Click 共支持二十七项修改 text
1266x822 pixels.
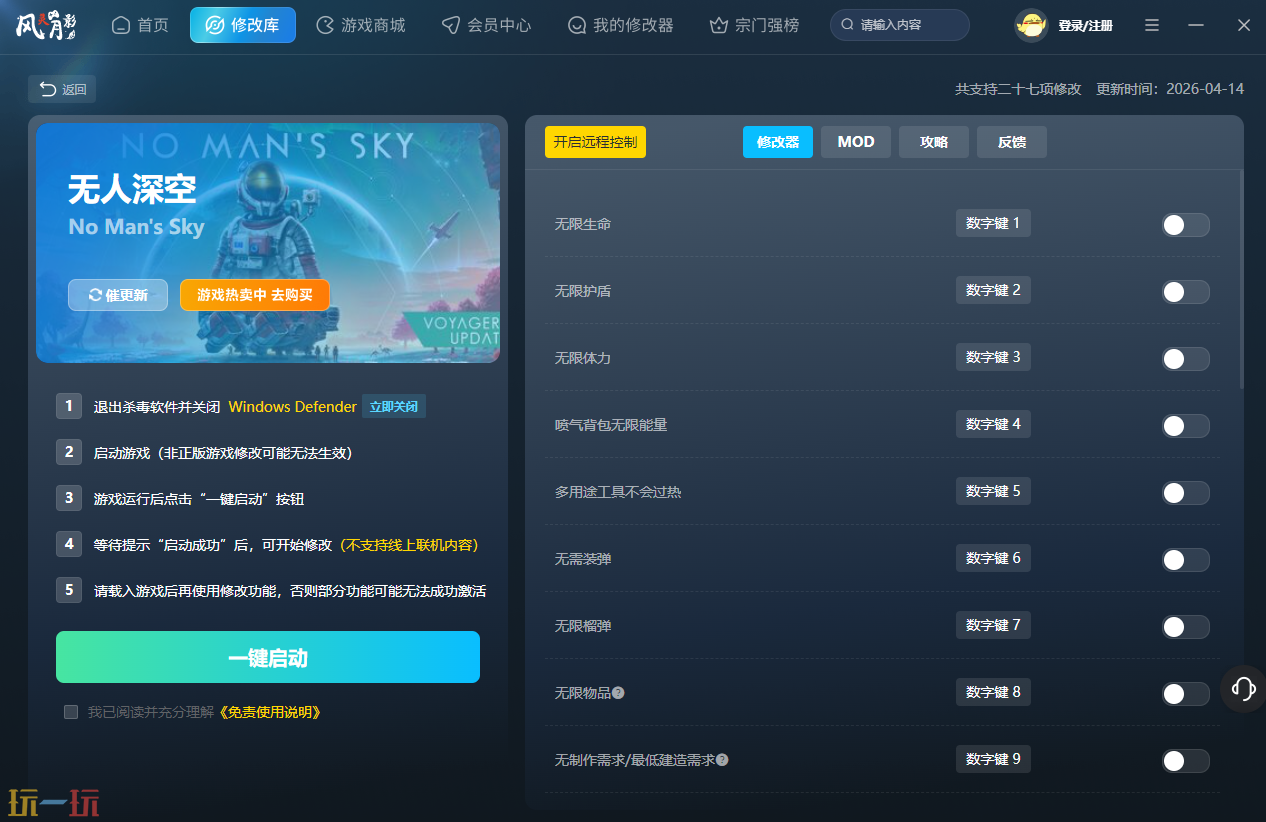click(x=1018, y=89)
